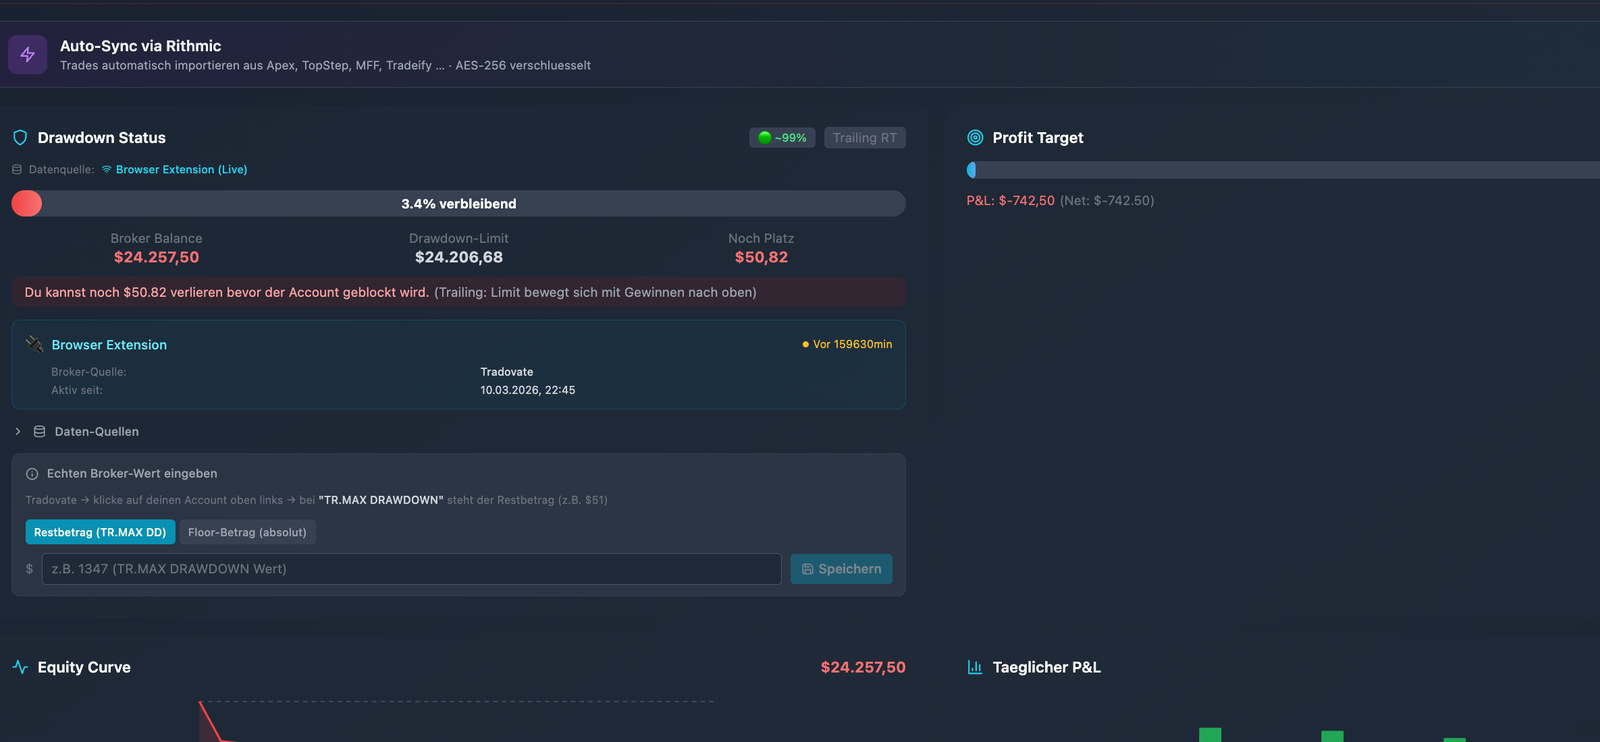Click the P&L: $-742,50 text
This screenshot has width=1600, height=742.
click(1010, 201)
